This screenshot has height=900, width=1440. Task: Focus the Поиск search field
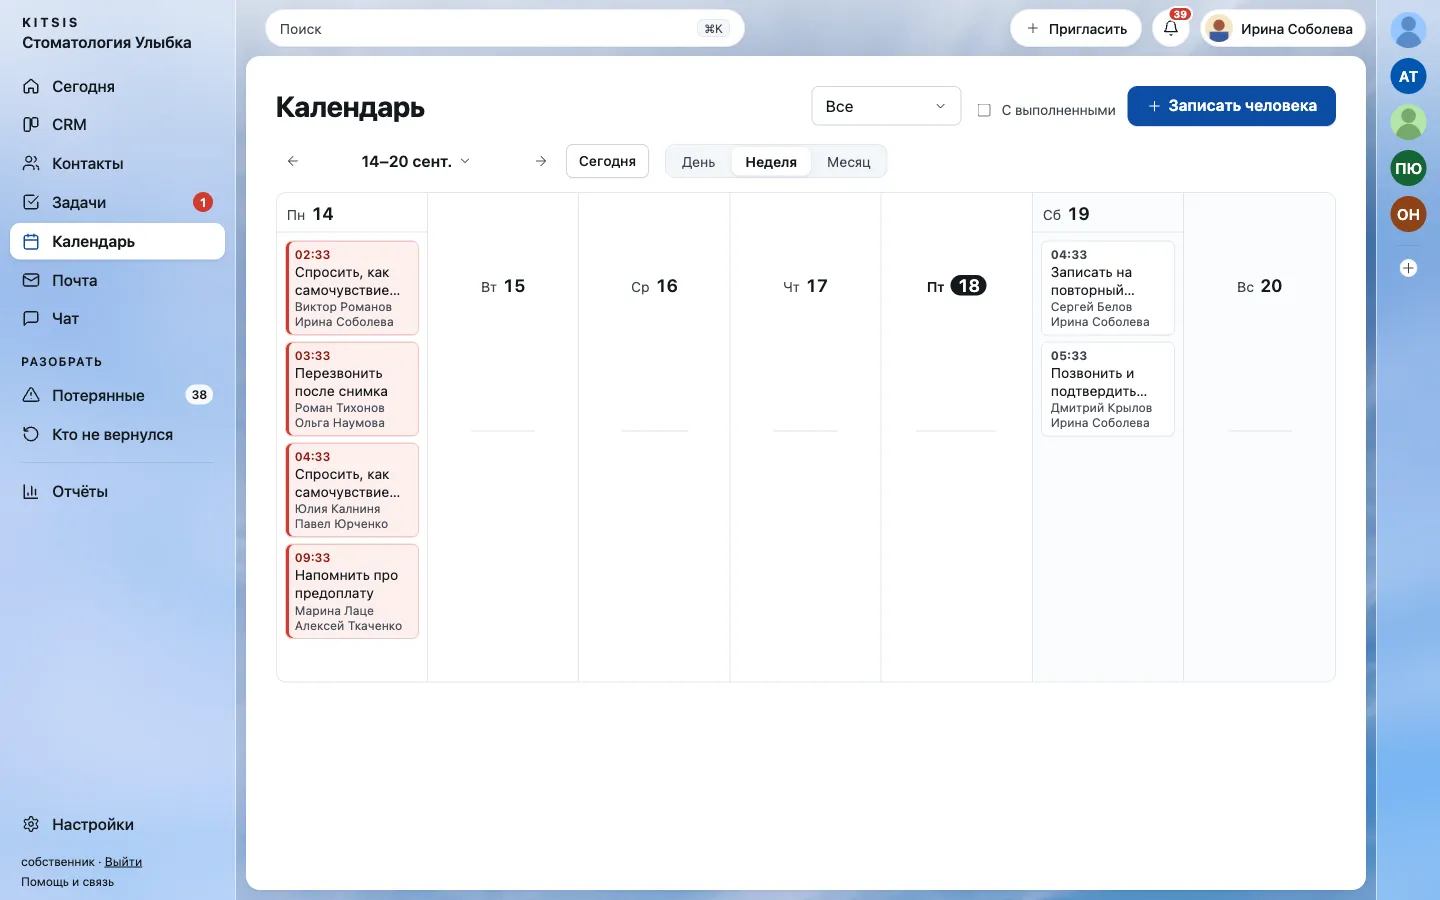(505, 29)
